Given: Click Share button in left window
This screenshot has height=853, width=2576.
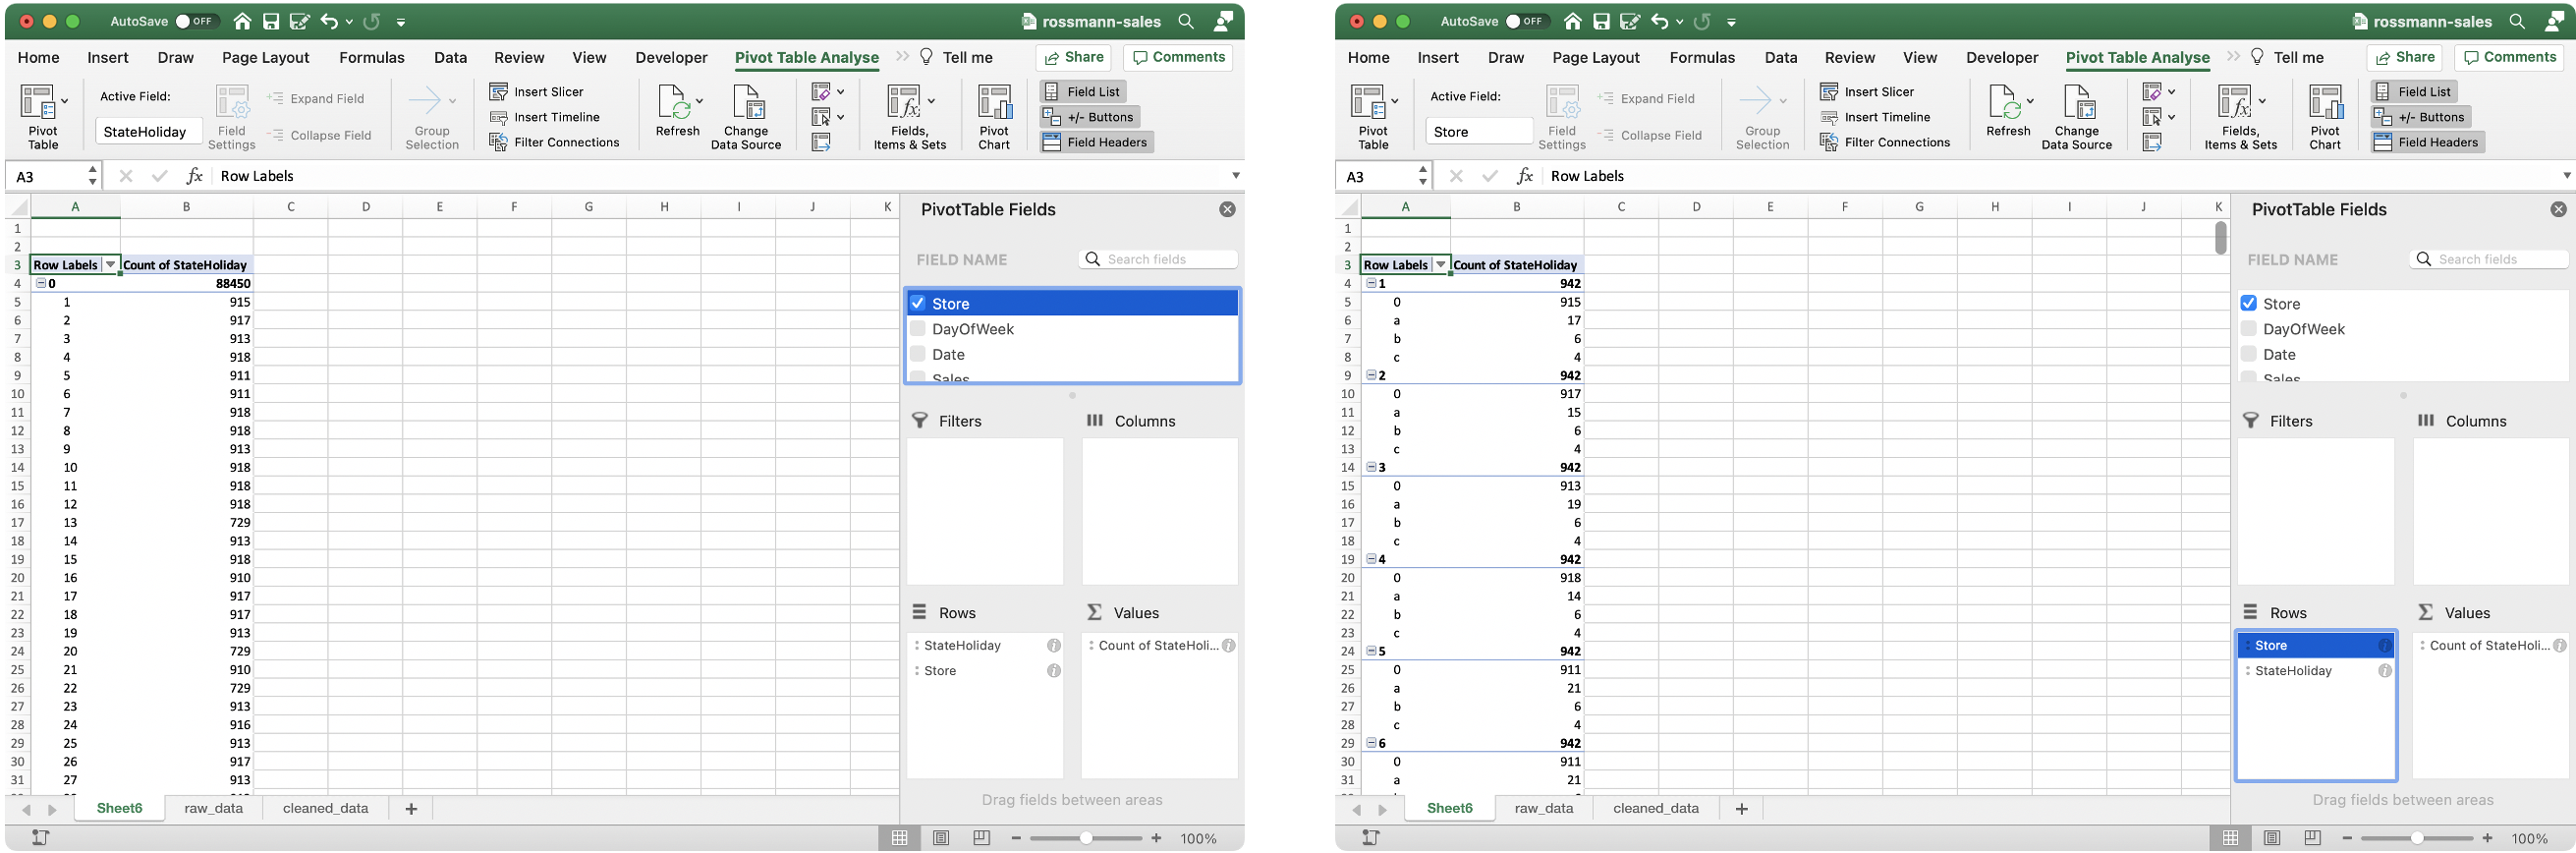Looking at the screenshot, I should 1074,58.
